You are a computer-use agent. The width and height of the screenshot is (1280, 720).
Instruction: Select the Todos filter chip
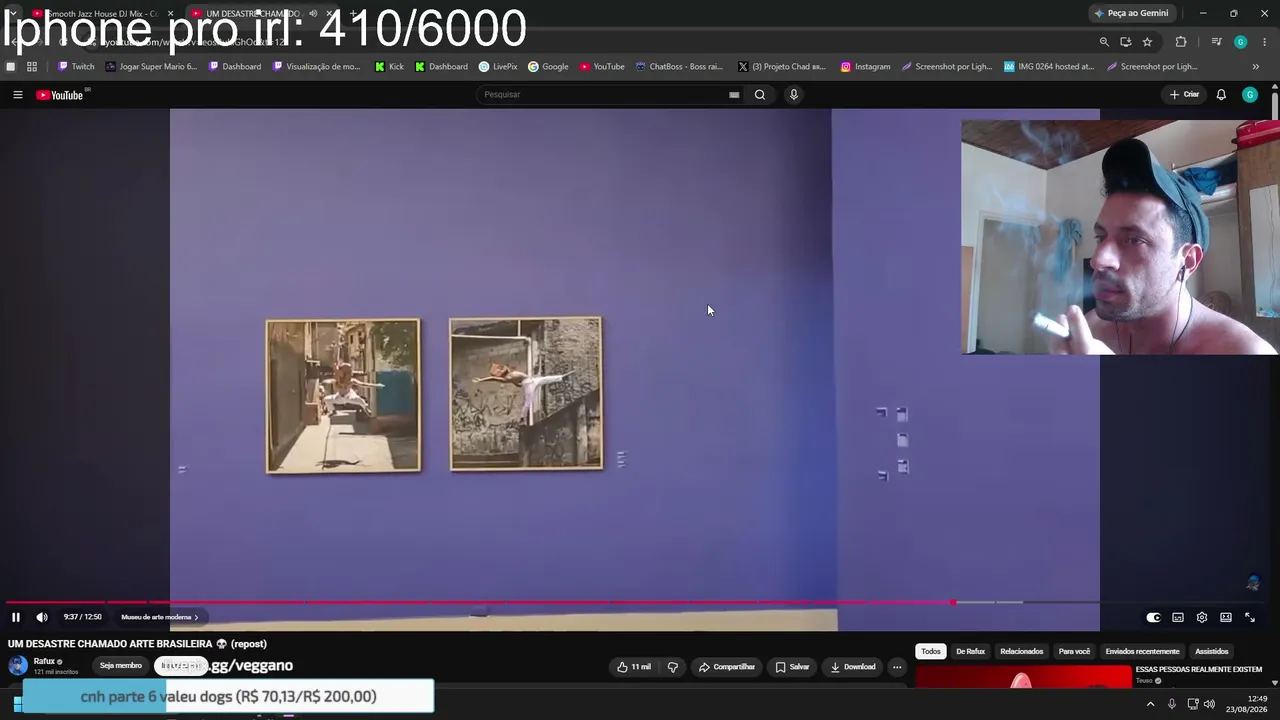pyautogui.click(x=931, y=651)
